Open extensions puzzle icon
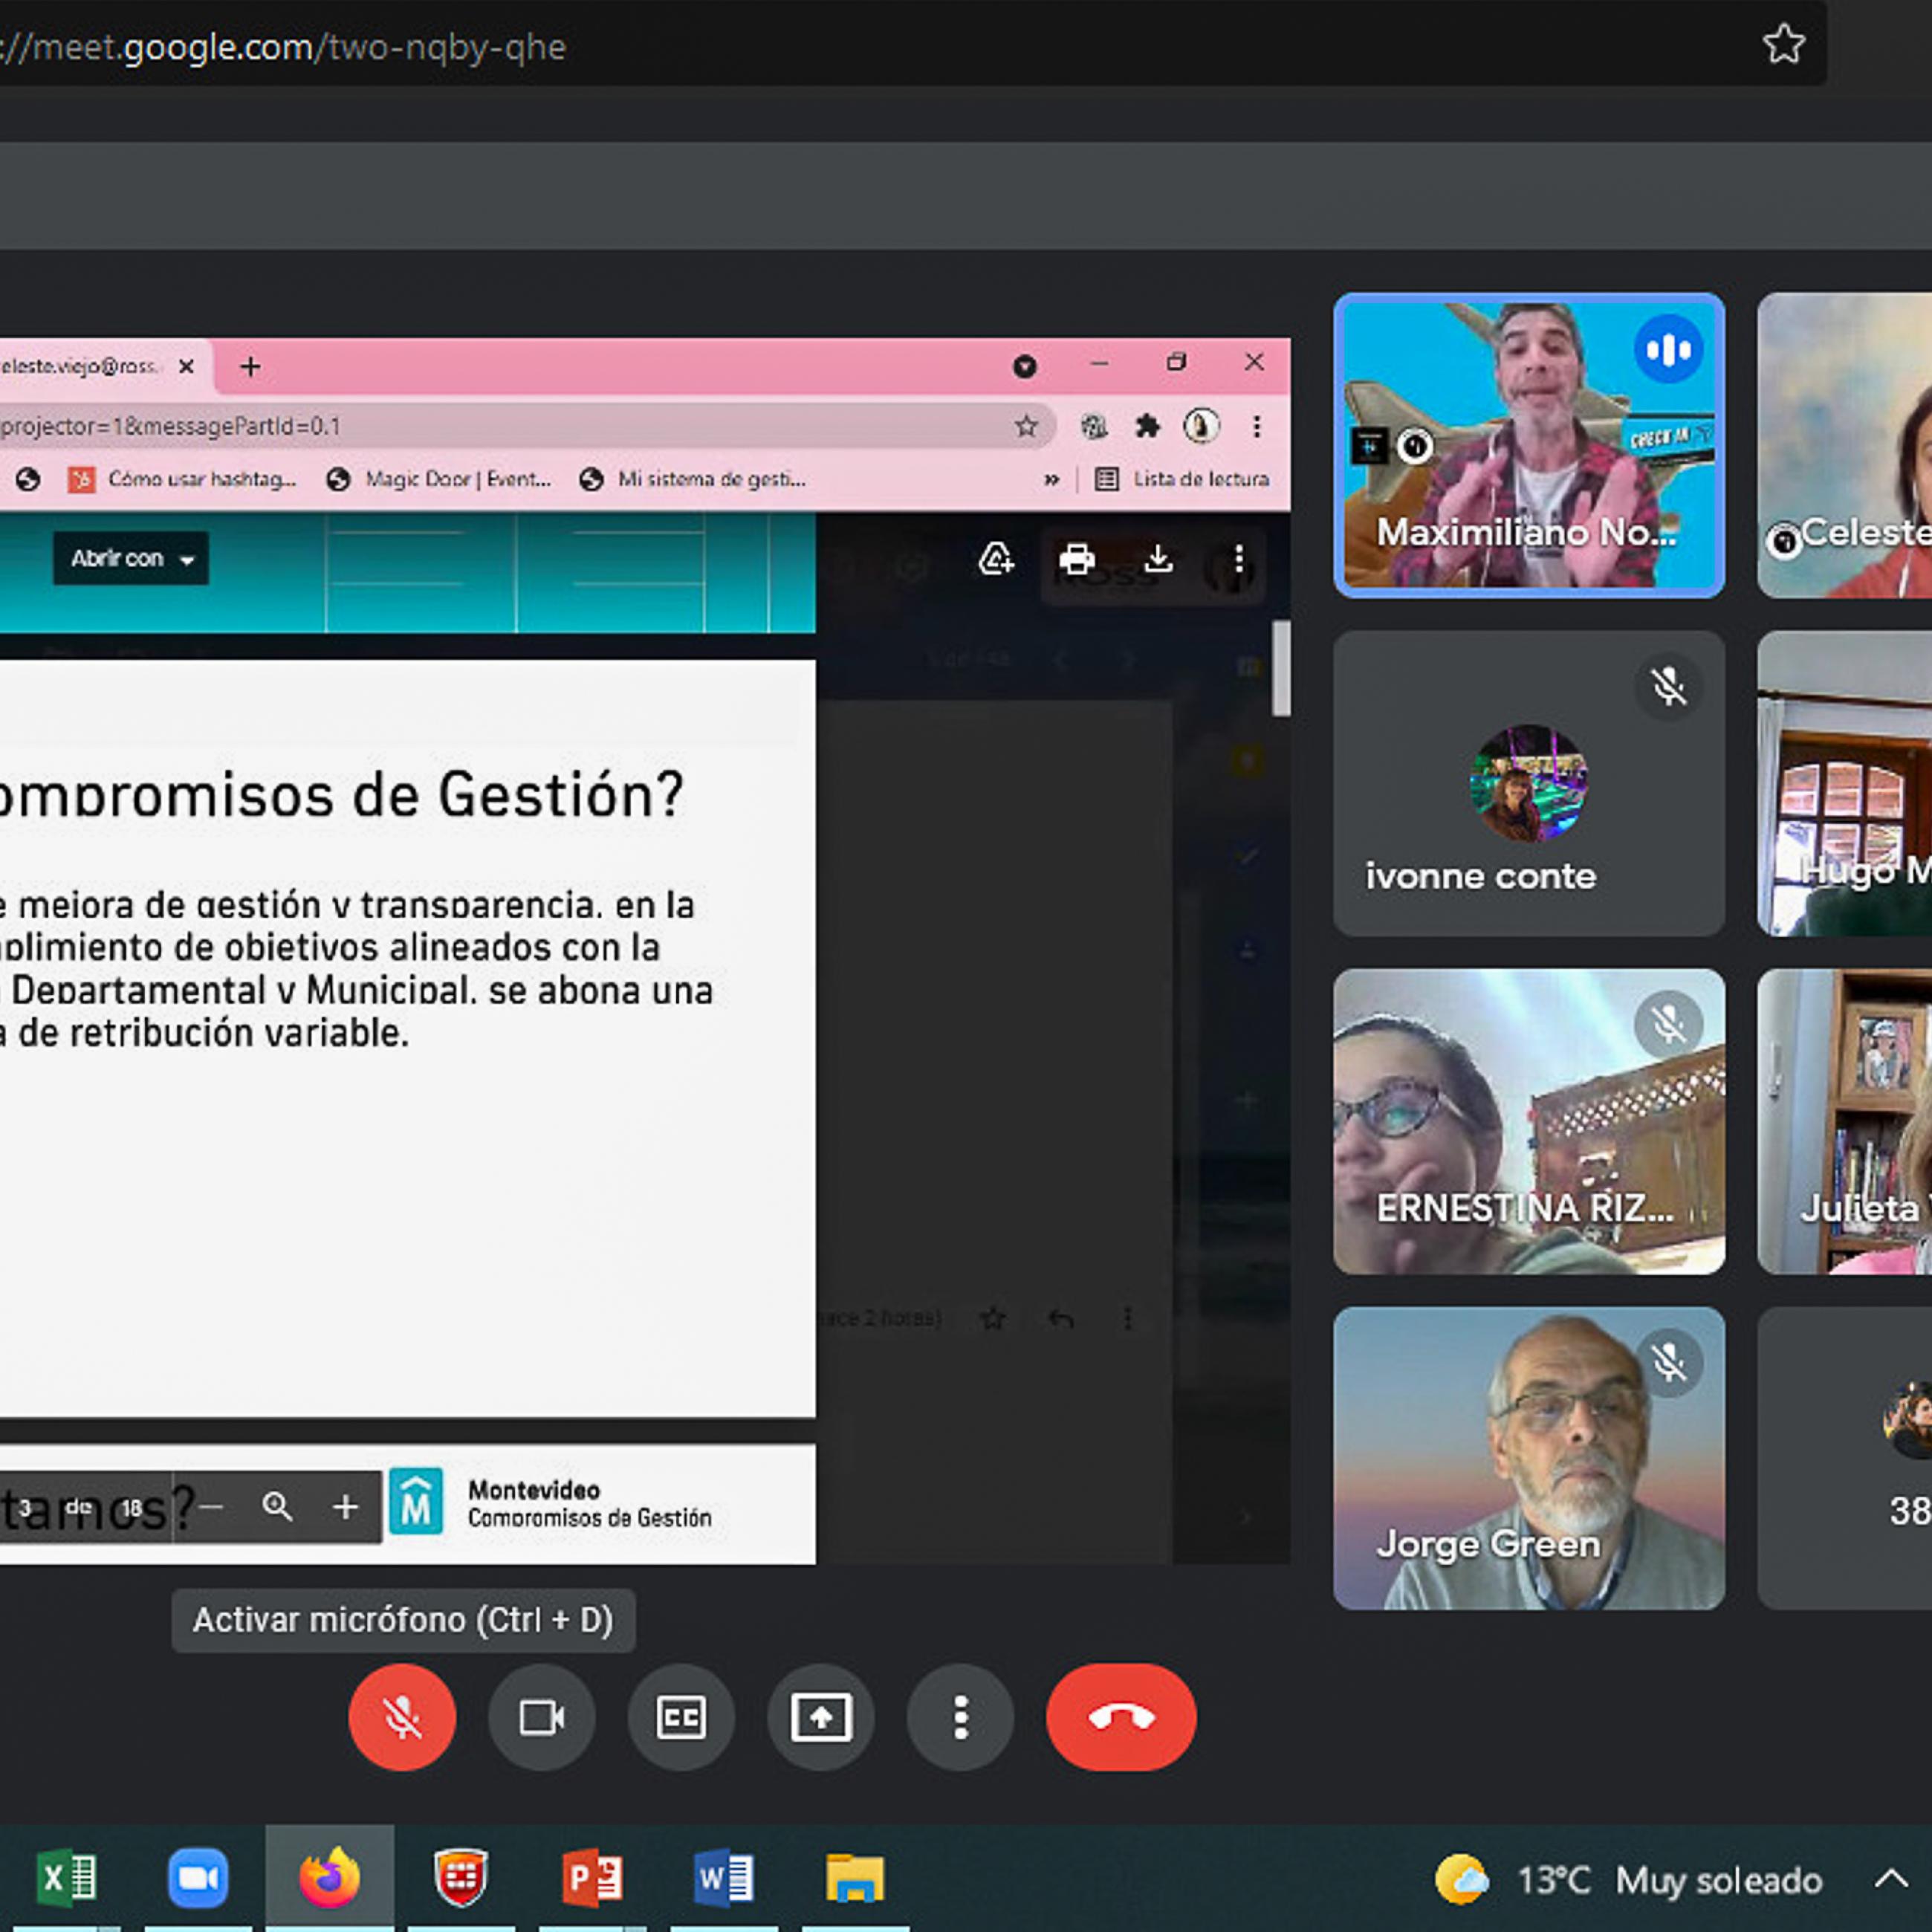The width and height of the screenshot is (1932, 1932). pos(1147,427)
